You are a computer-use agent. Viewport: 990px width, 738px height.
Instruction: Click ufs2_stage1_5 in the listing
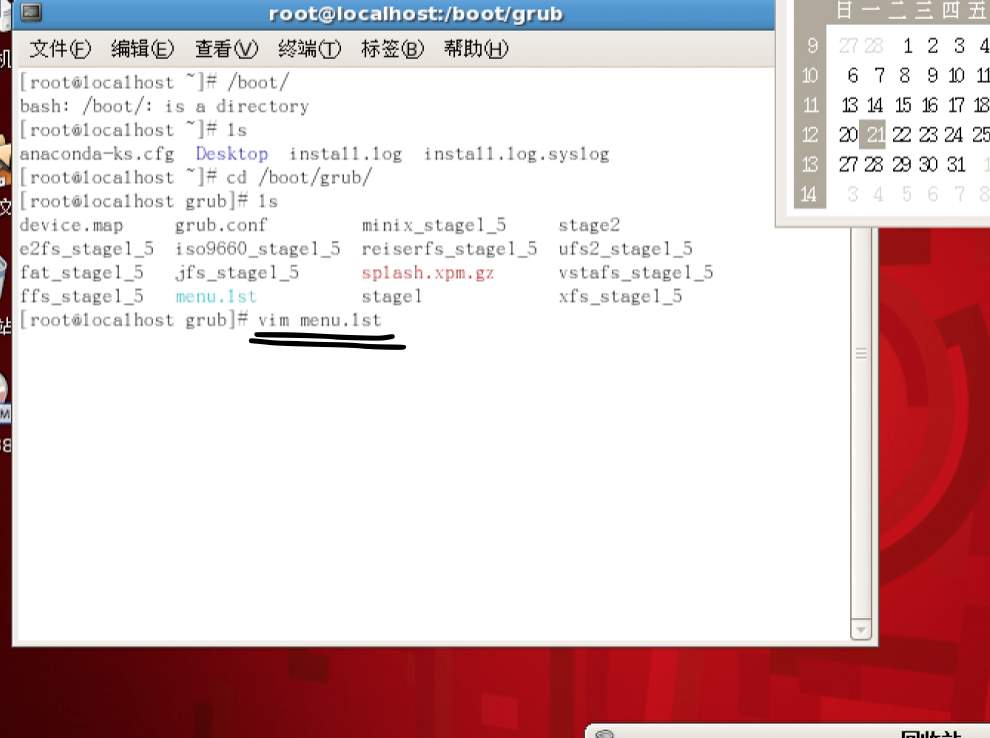[x=625, y=249]
